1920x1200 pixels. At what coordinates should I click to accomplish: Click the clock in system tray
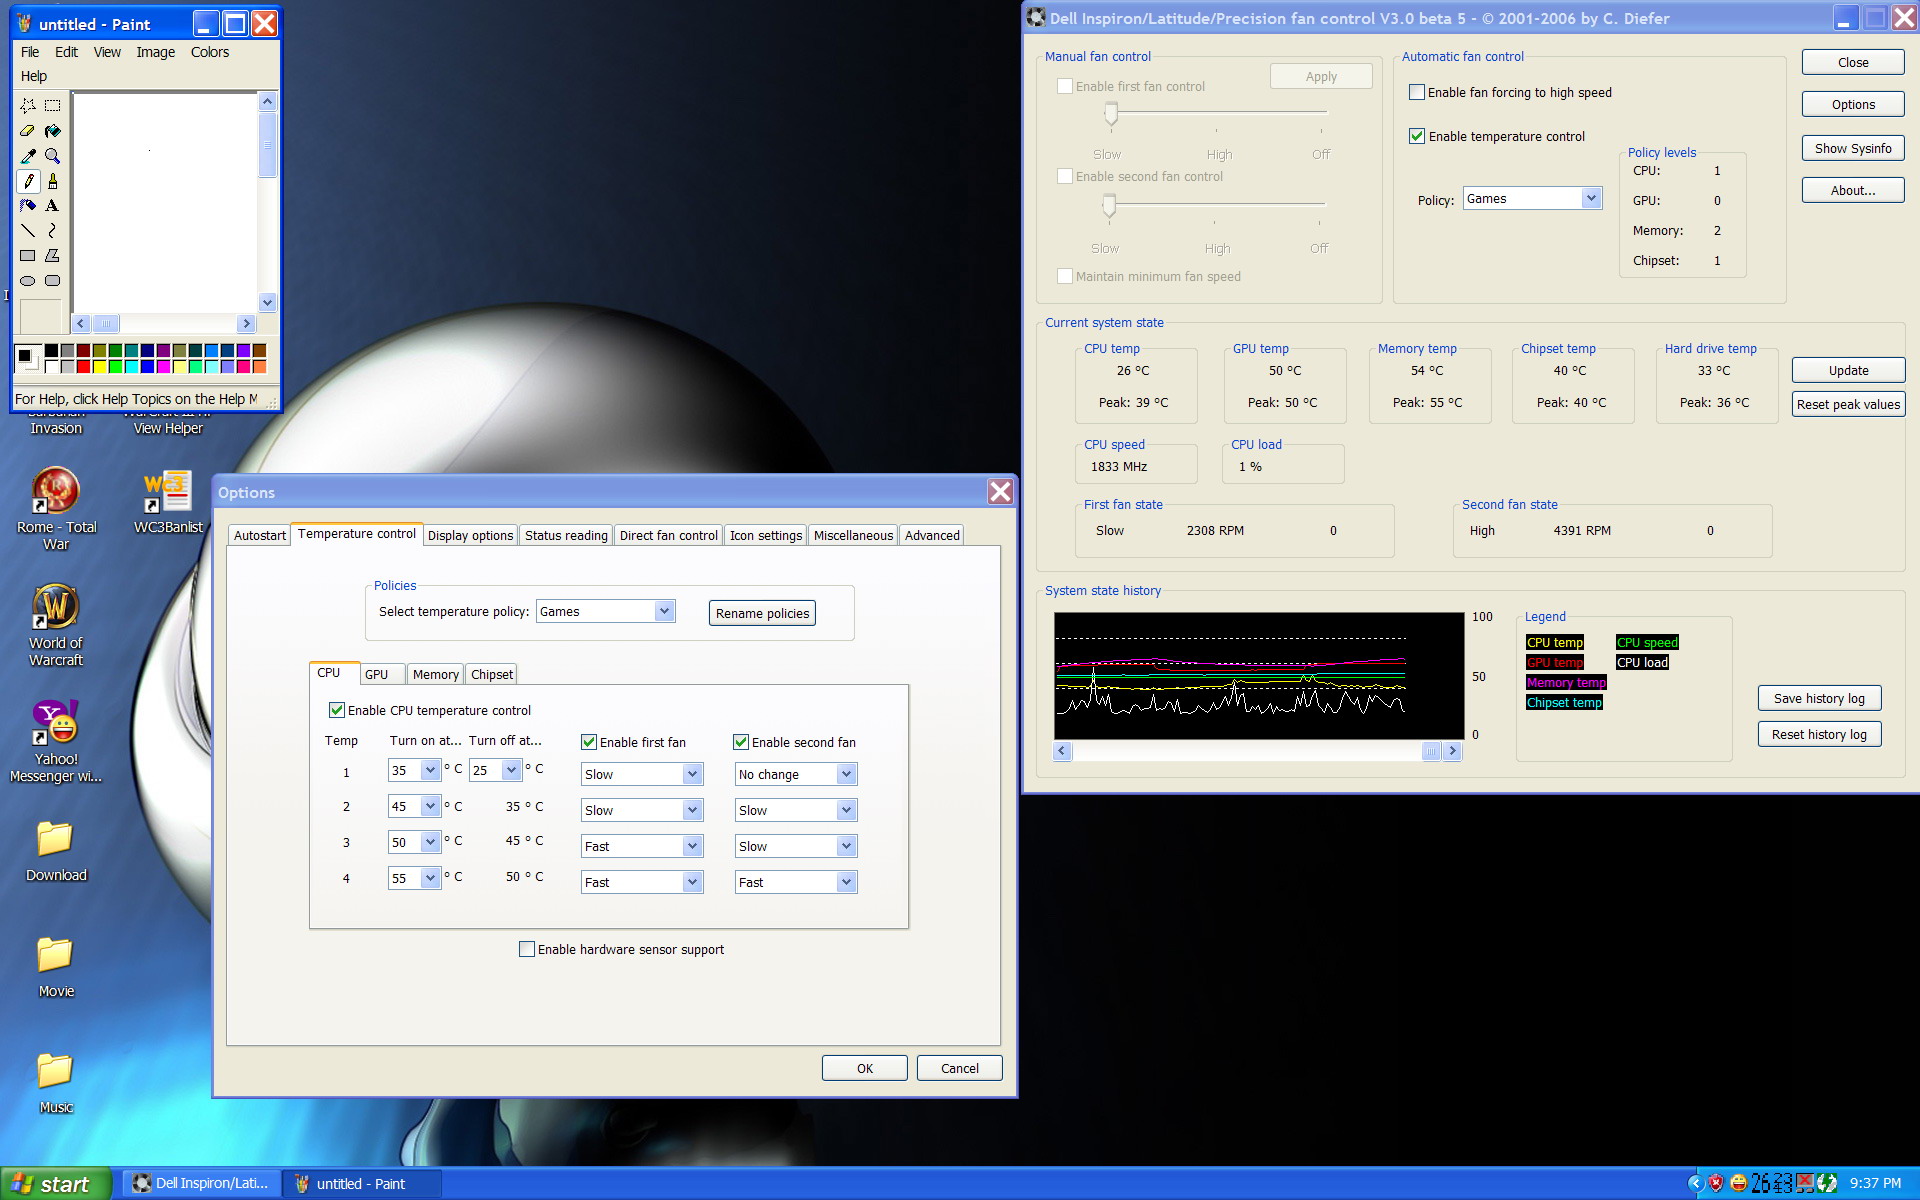(x=1875, y=1184)
